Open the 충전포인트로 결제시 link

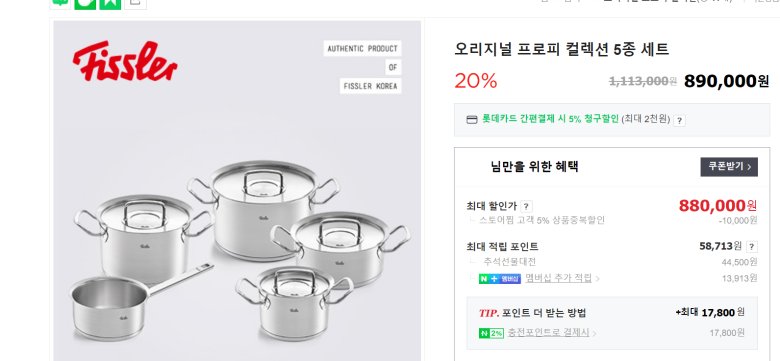(548, 333)
